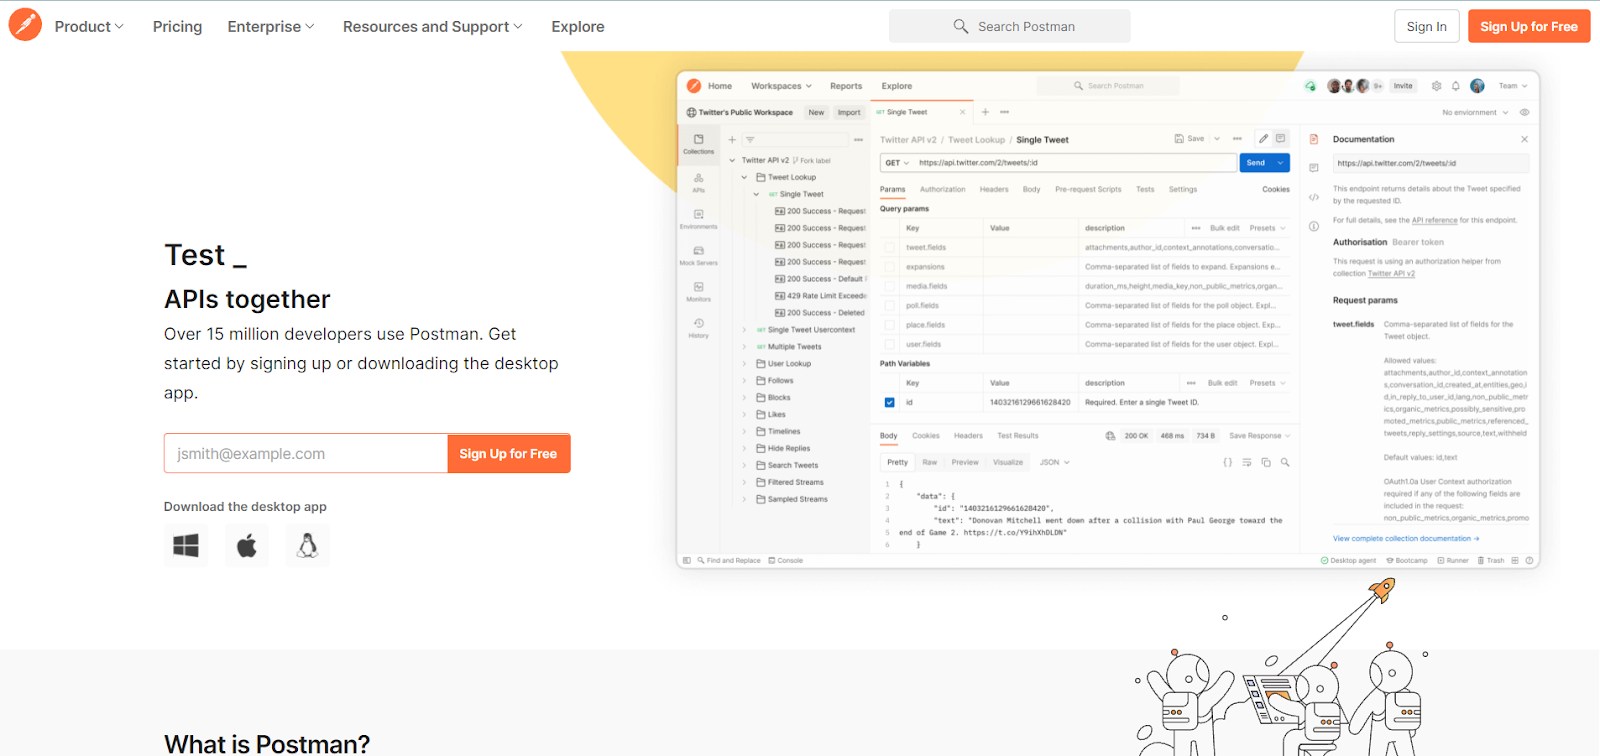This screenshot has width=1600, height=756.
Task: Click the copy response icon in the preview
Action: pyautogui.click(x=1266, y=462)
